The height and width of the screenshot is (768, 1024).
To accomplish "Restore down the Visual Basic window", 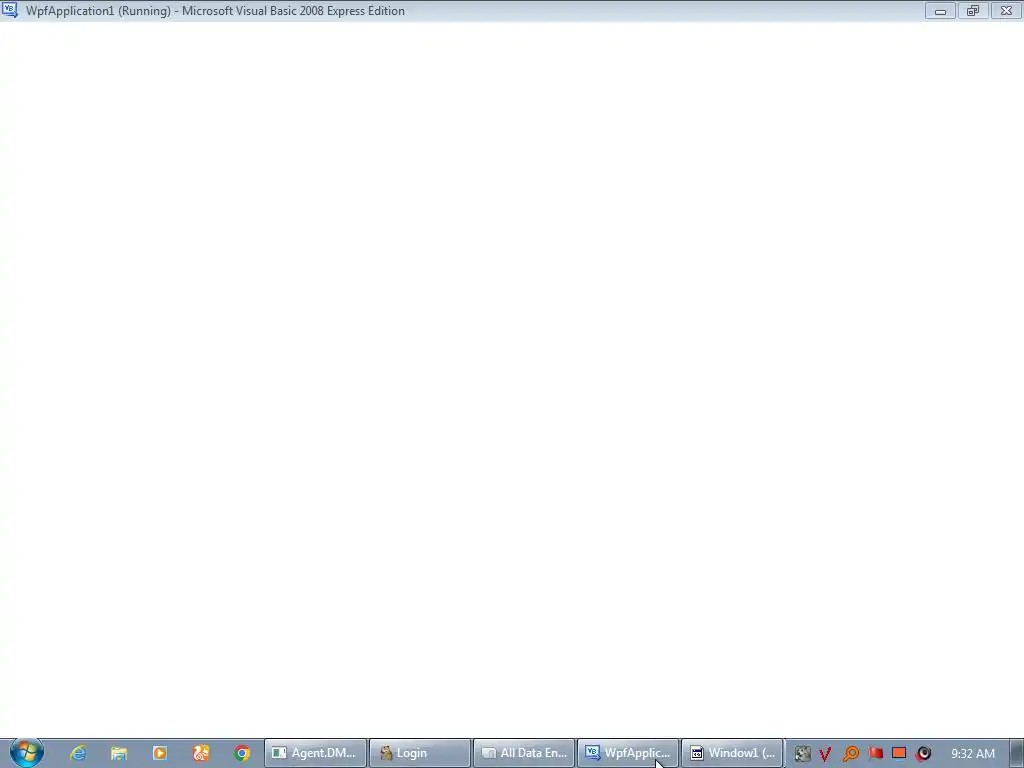I will (973, 10).
